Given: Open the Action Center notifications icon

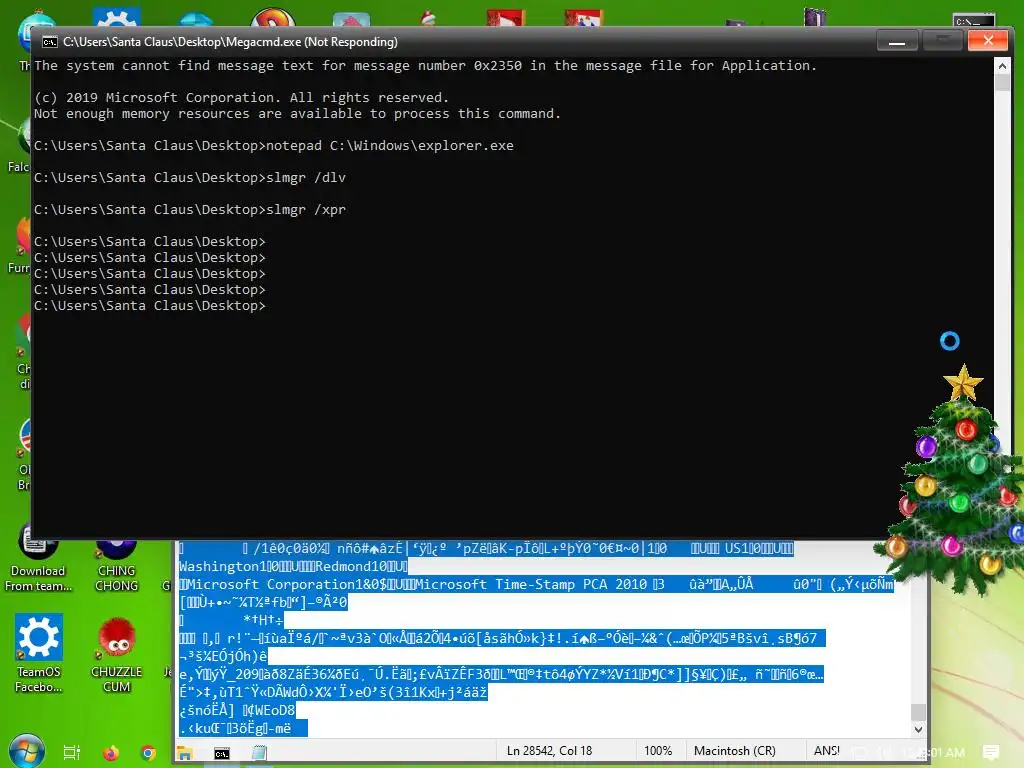Looking at the screenshot, I should 991,752.
